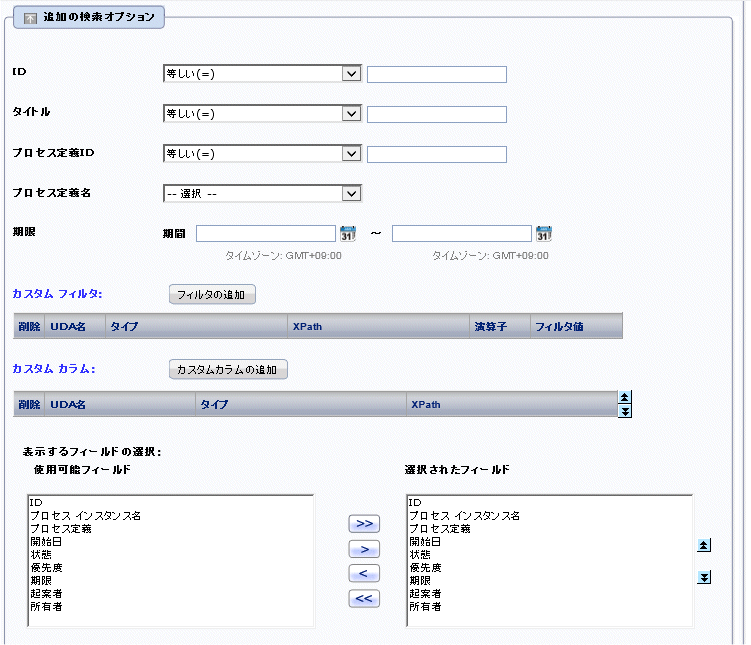Move selected field up icon

(x=704, y=545)
